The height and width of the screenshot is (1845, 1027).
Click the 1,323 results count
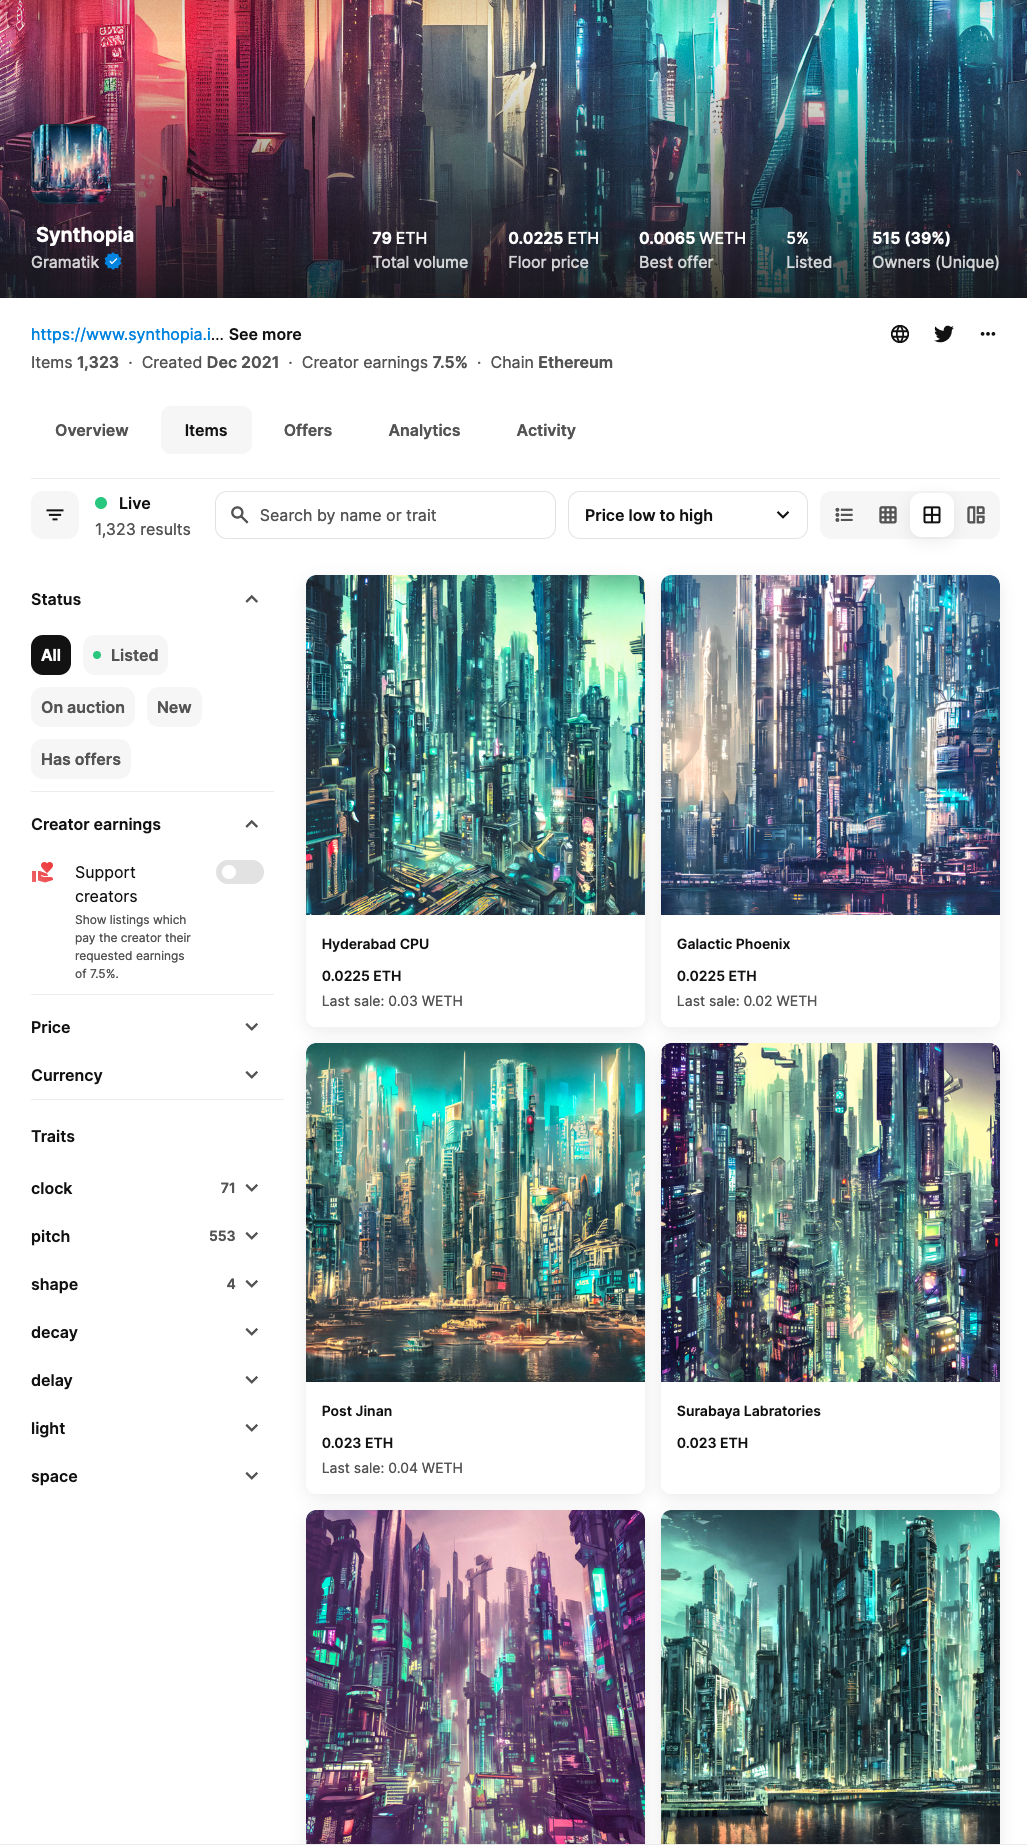143,529
